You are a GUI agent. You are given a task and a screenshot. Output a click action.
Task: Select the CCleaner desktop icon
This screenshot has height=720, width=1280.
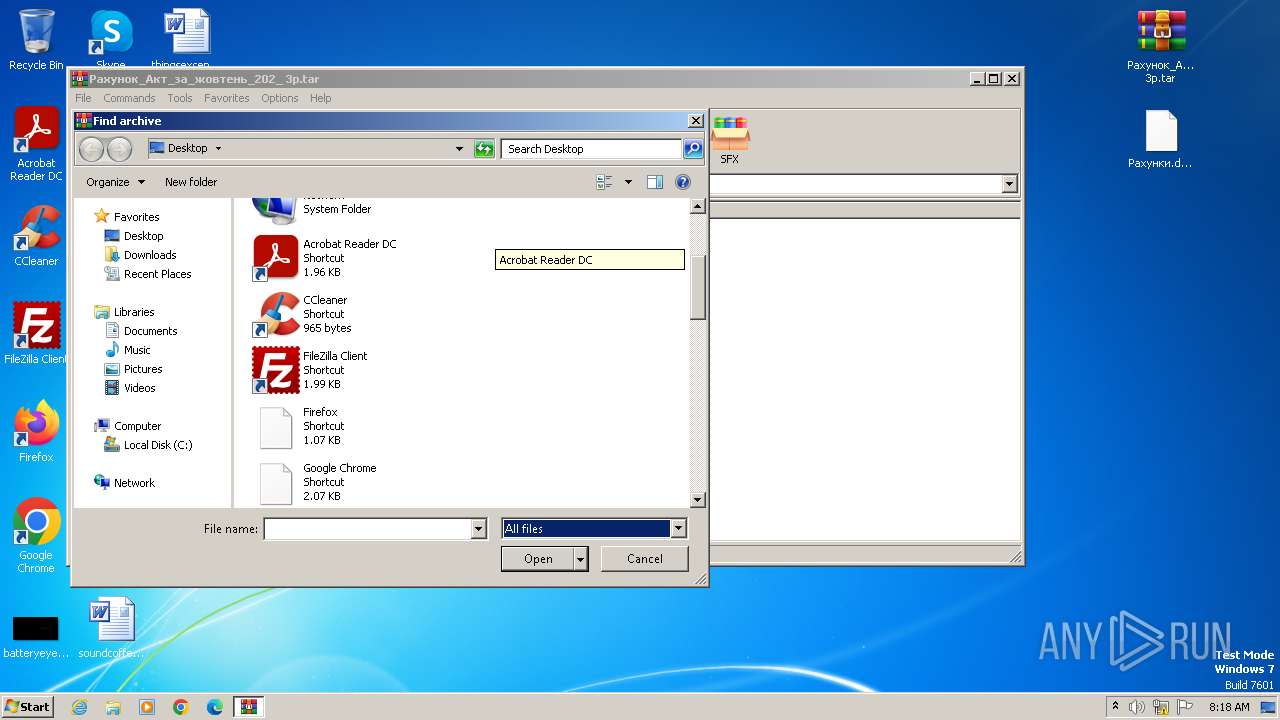36,236
